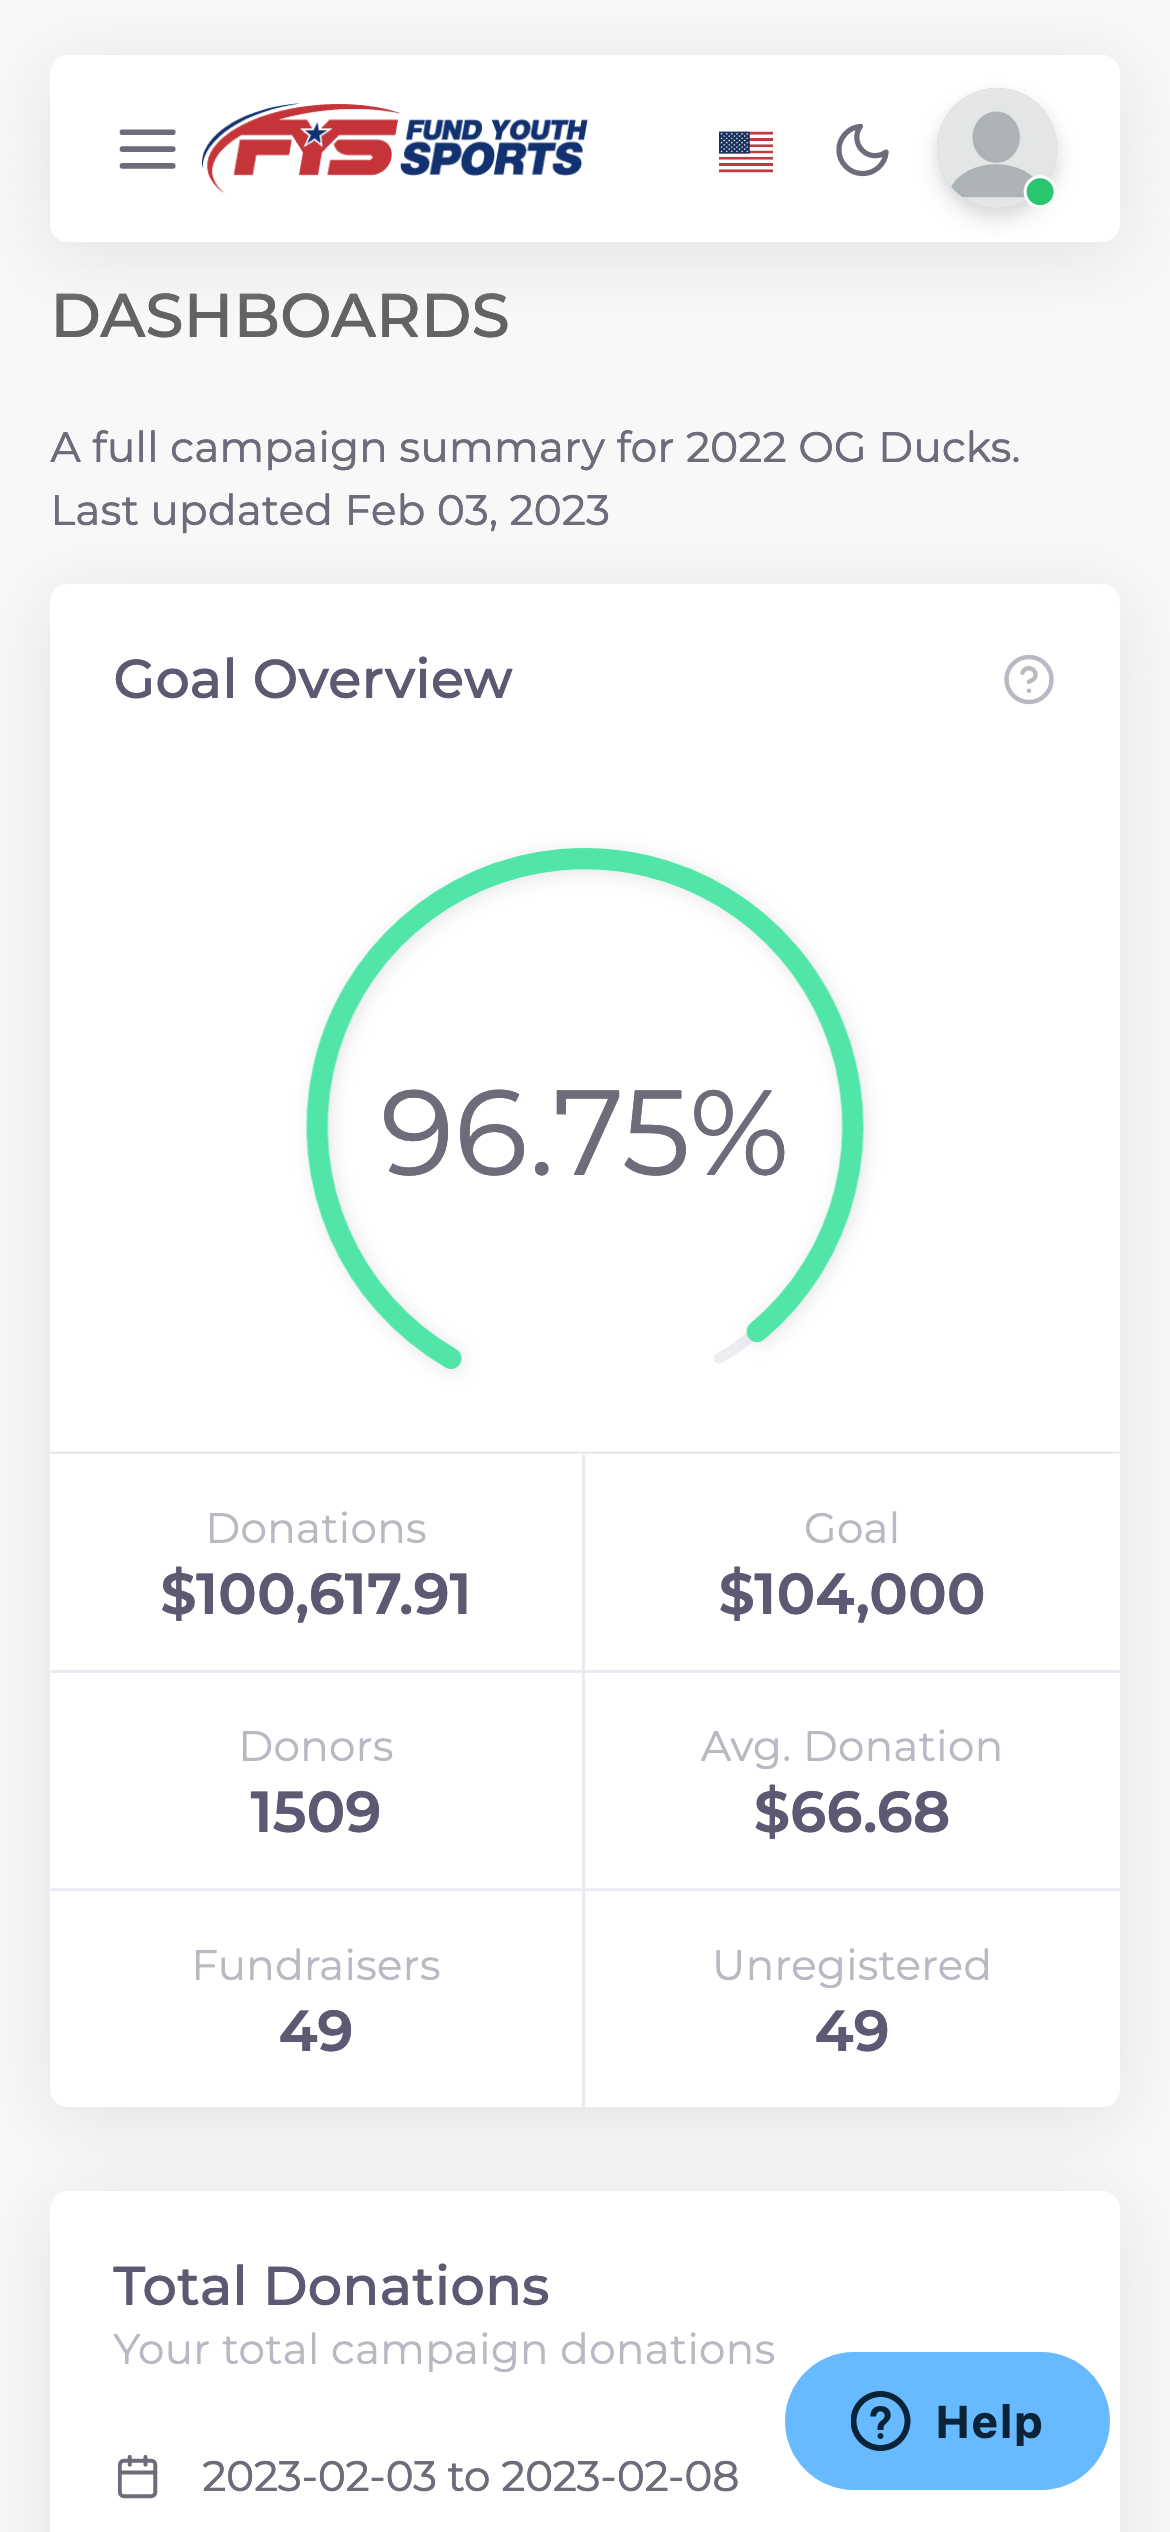Screen dimensions: 1170x2532
Task: Select the Unregistered 49 stat
Action: [x=851, y=2000]
